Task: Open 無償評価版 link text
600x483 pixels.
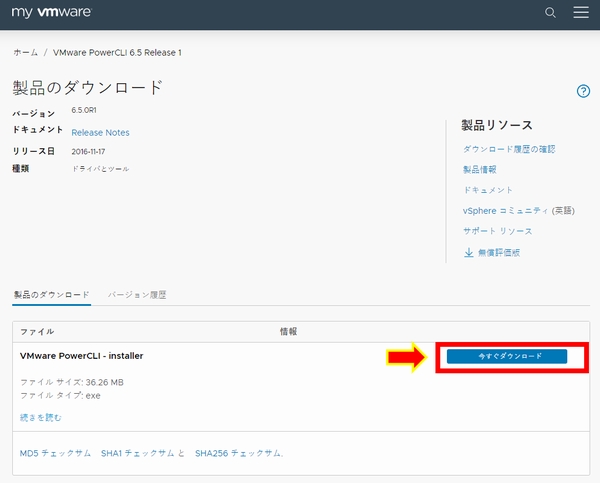Action: pyautogui.click(x=499, y=253)
